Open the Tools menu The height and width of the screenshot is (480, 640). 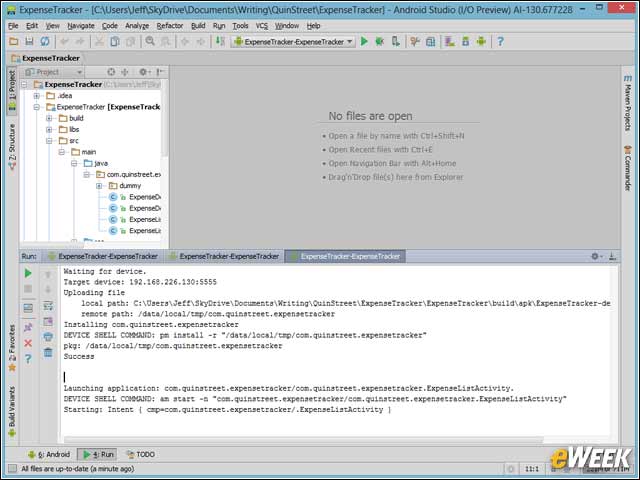coord(240,26)
